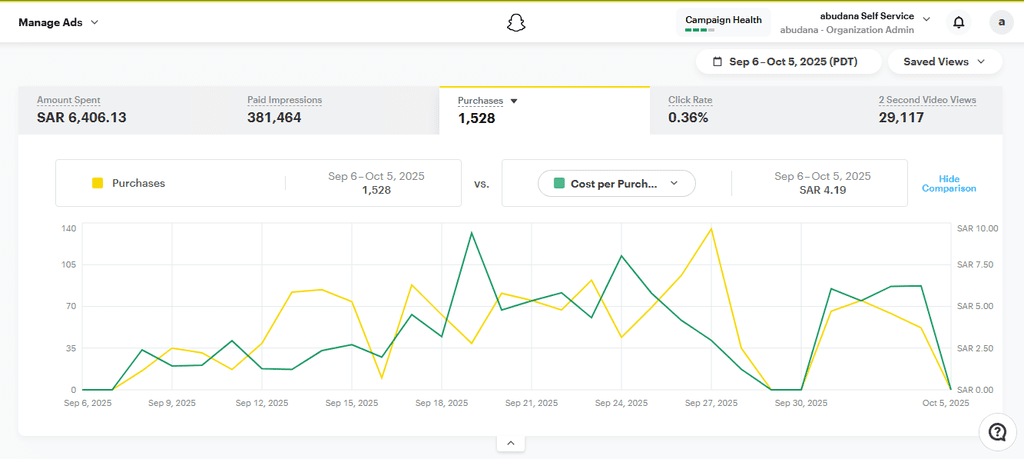Open the Cost per Purchase metric dropdown
Image resolution: width=1024 pixels, height=459 pixels.
[x=616, y=184]
